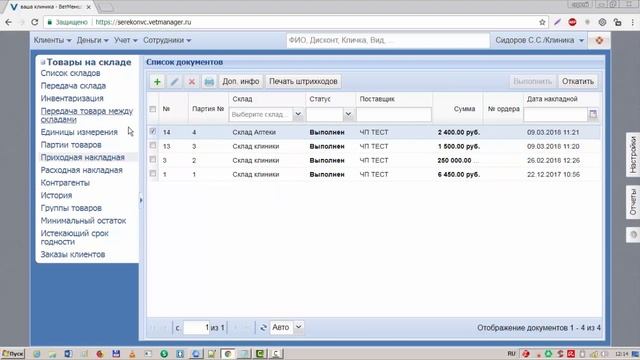This screenshot has width=640, height=360.
Task: Delete the selected document with the red X
Action: coord(191,82)
